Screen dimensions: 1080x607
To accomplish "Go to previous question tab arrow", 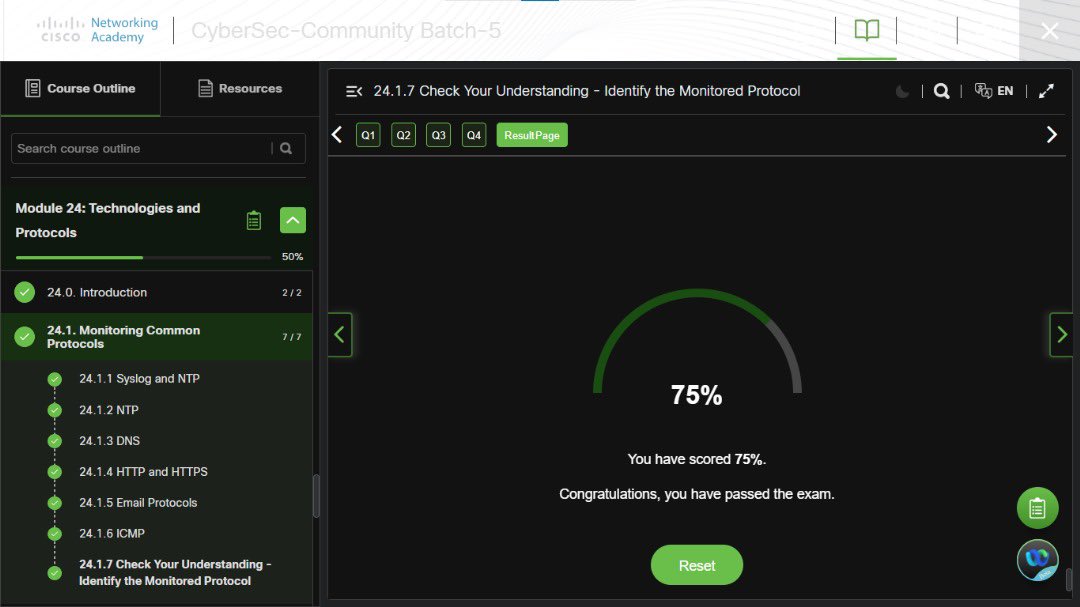I will click(x=337, y=135).
